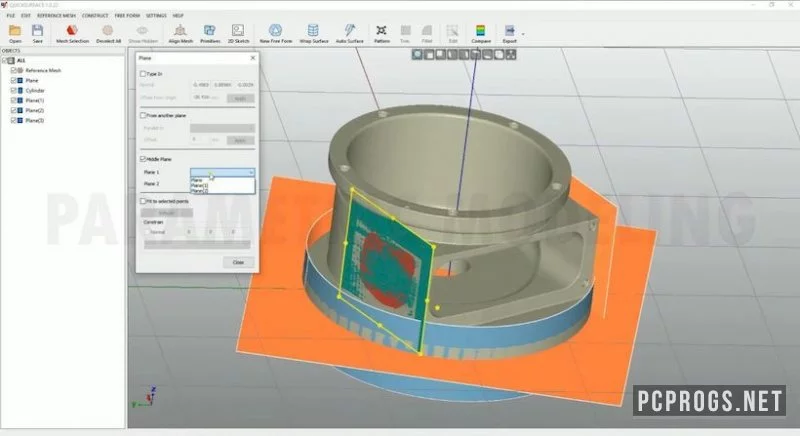Toggle visibility checkbox for Reference Mesh
800x436 pixels.
[x=14, y=70]
